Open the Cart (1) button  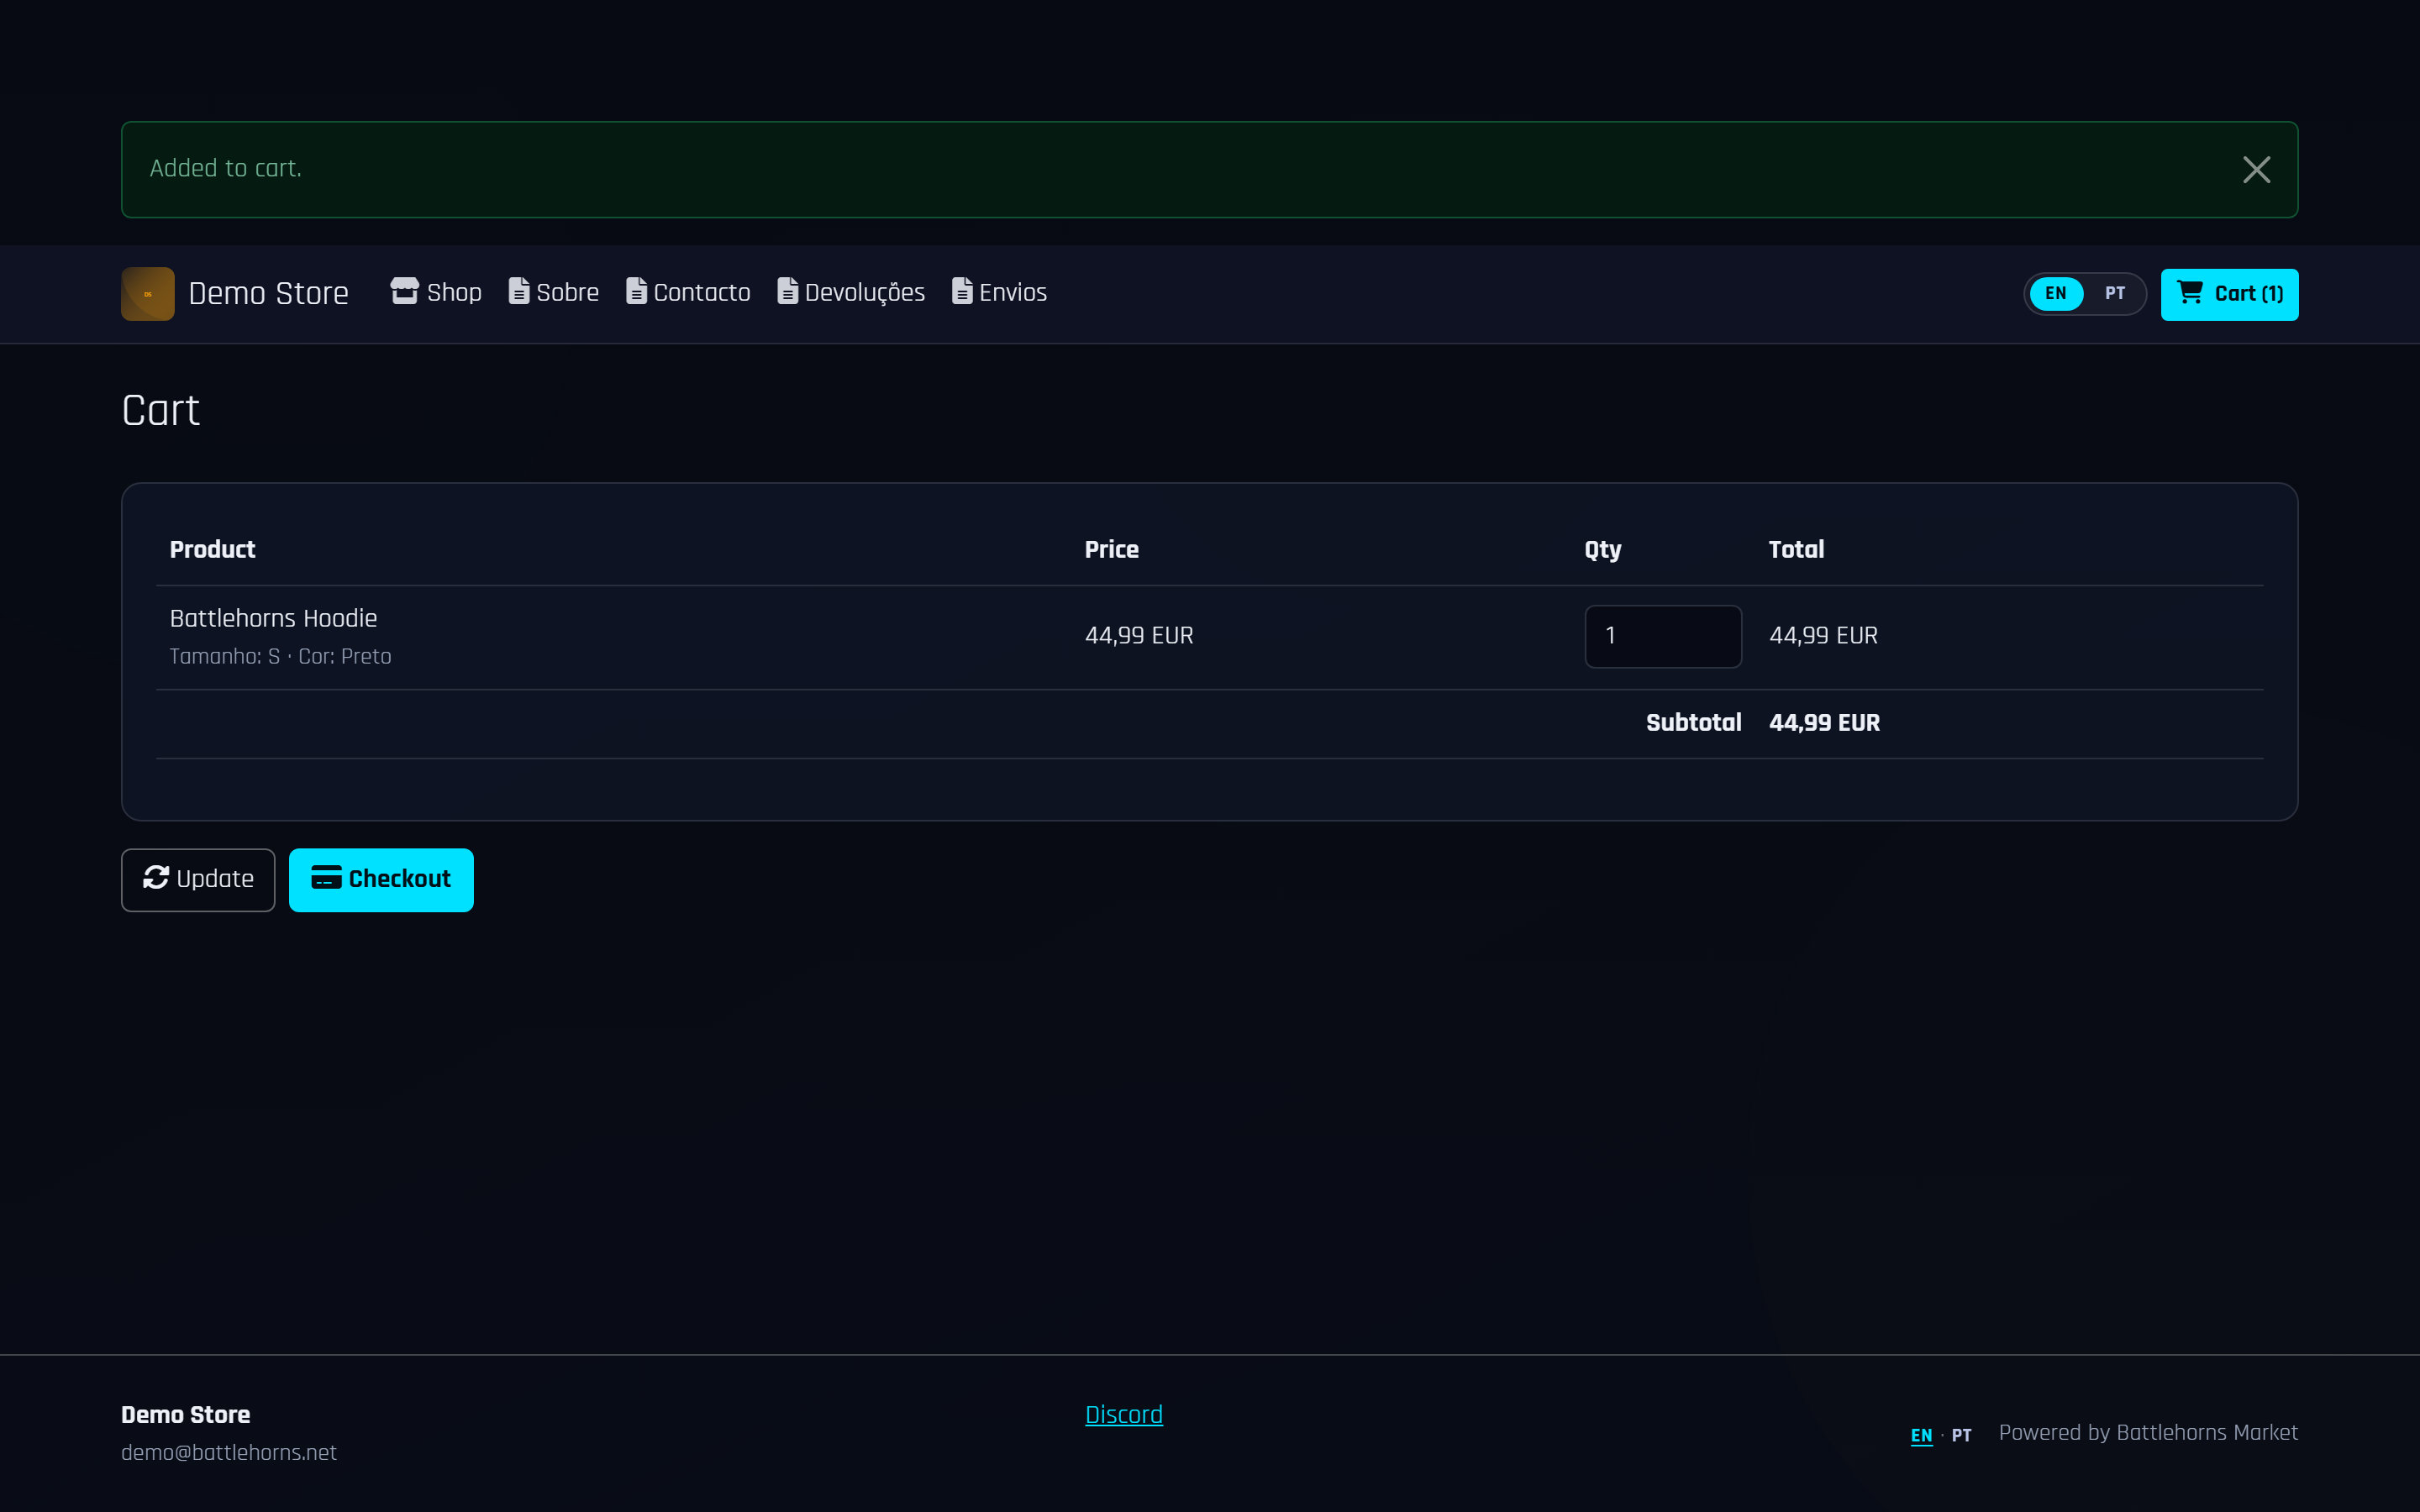point(2229,294)
